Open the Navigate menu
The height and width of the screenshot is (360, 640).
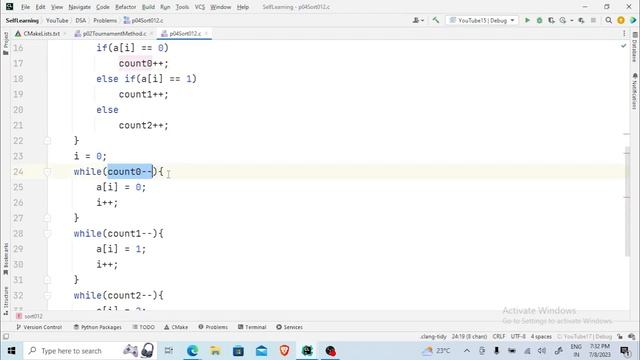tap(80, 7)
